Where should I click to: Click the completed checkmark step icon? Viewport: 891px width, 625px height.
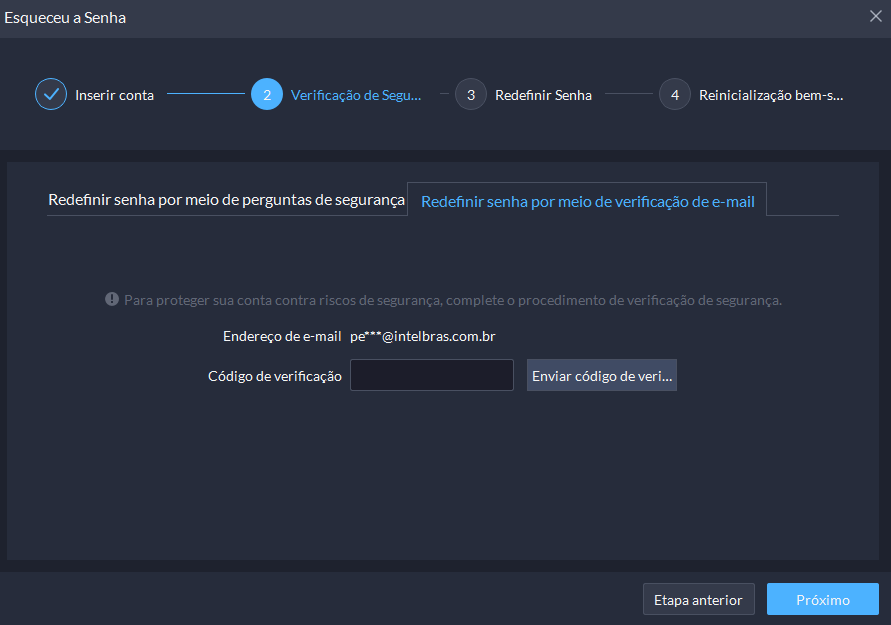point(51,94)
